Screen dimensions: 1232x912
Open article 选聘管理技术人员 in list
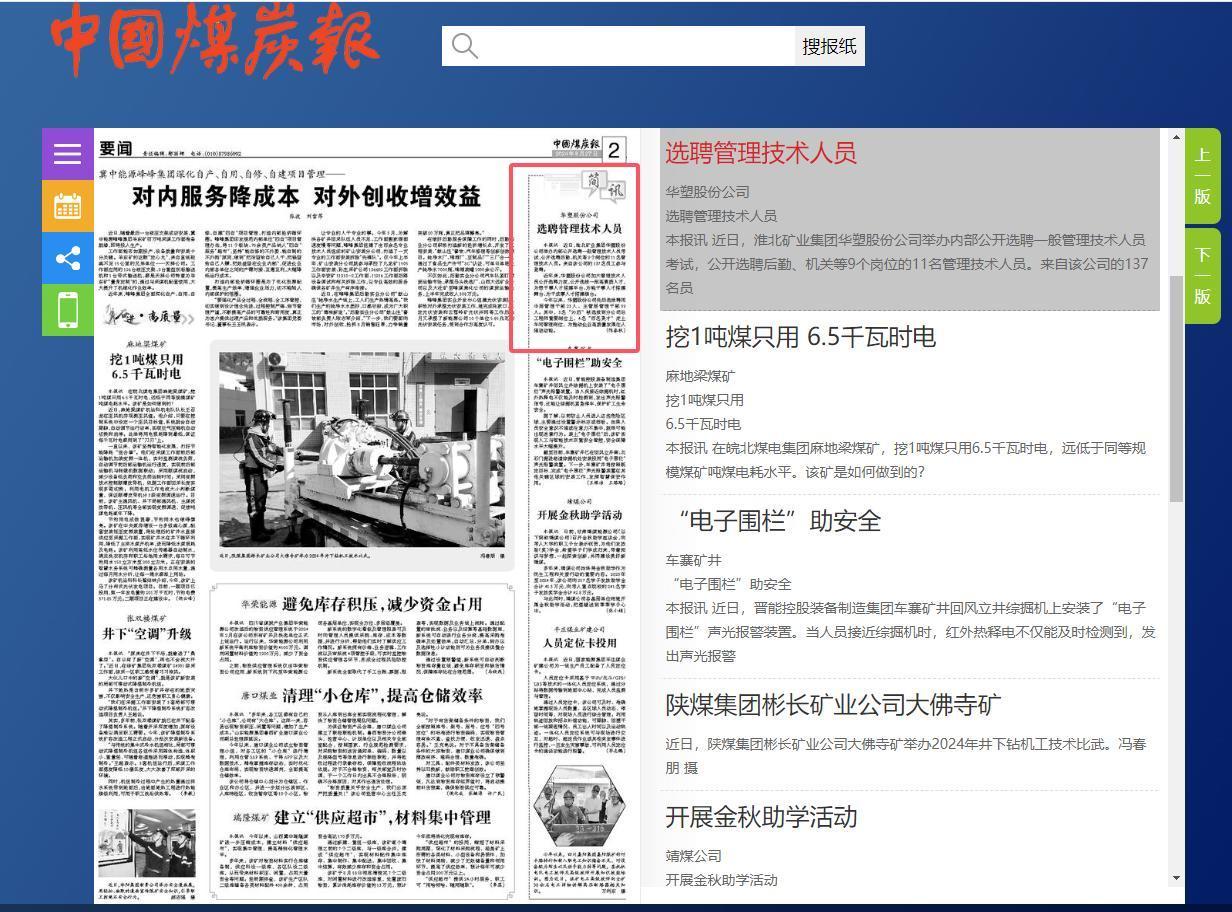(761, 153)
